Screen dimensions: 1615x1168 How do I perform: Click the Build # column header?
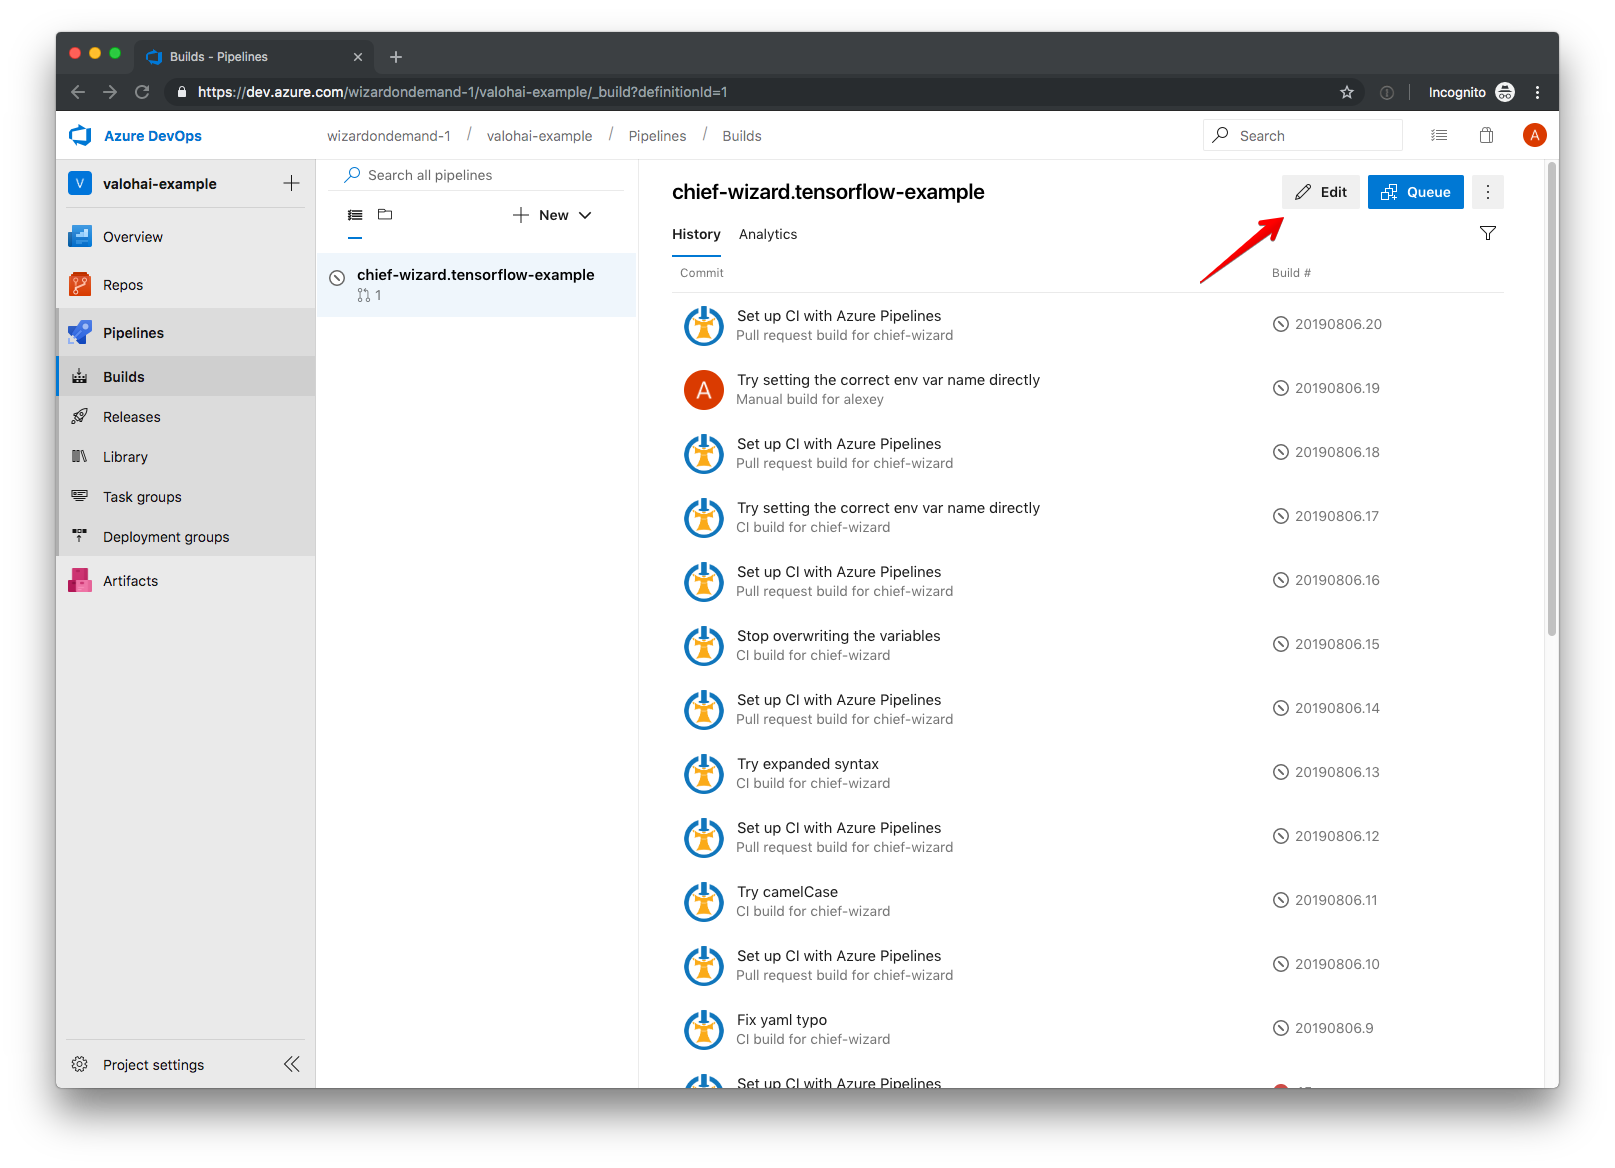click(1291, 273)
